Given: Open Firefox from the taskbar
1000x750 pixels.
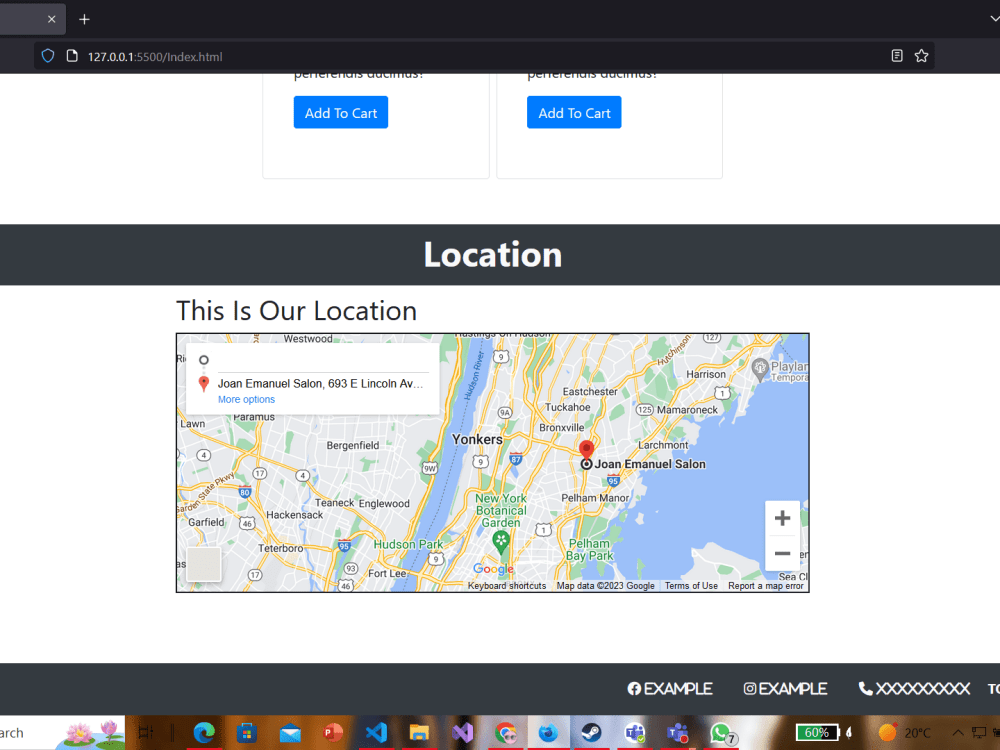Looking at the screenshot, I should [547, 733].
